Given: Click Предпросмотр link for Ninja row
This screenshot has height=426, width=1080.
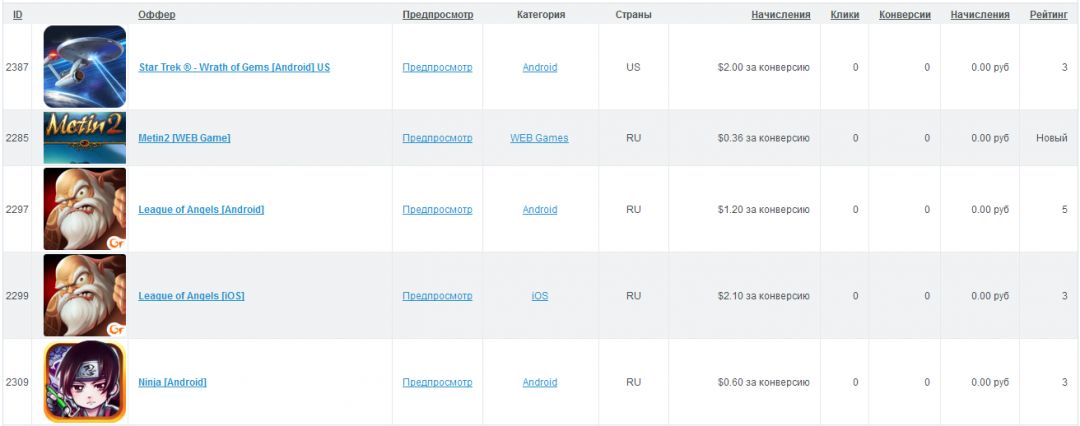Looking at the screenshot, I should coord(437,382).
